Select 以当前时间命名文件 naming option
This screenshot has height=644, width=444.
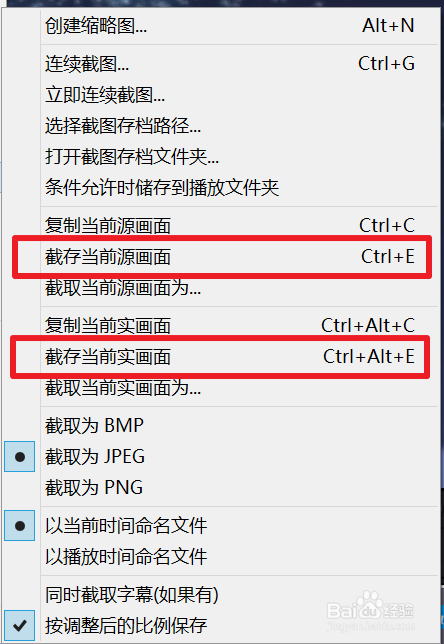pos(222,526)
